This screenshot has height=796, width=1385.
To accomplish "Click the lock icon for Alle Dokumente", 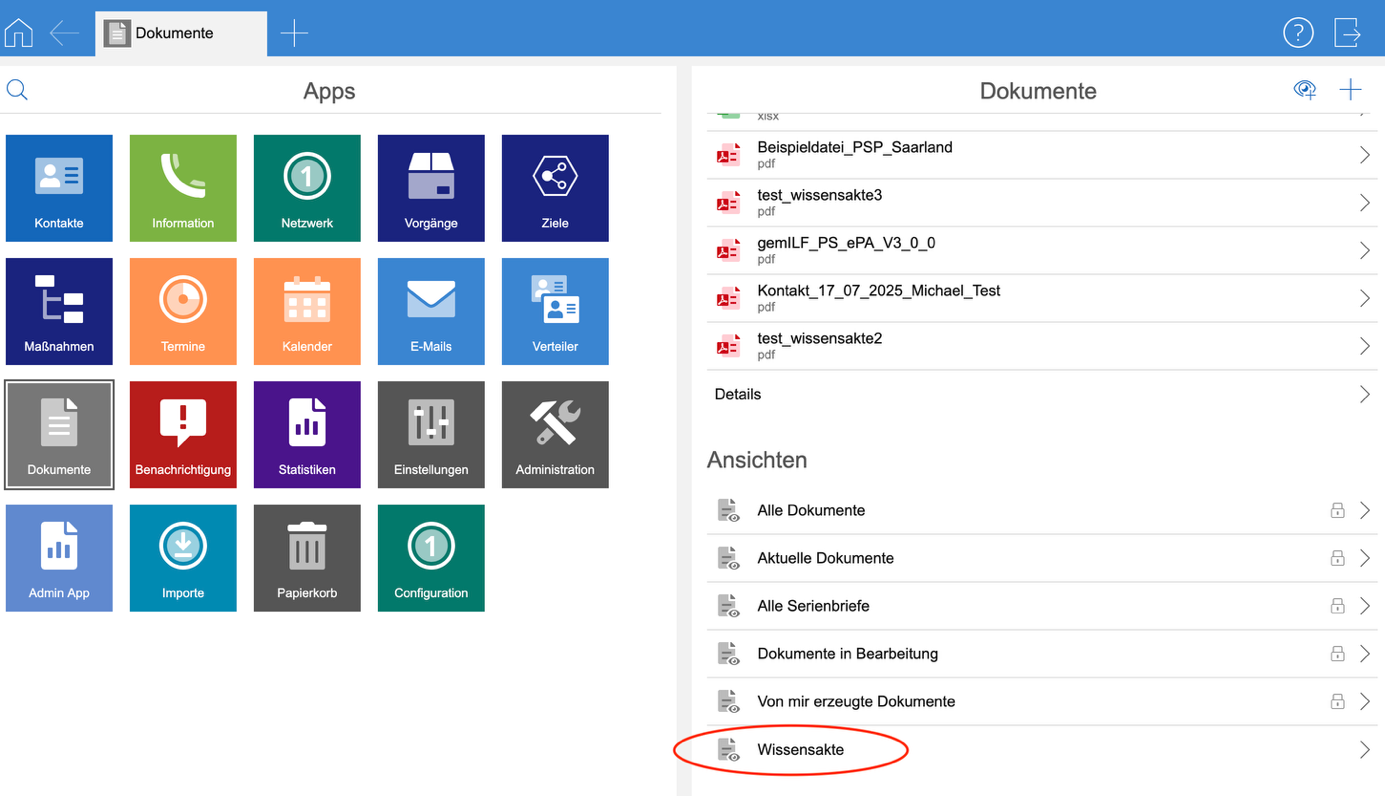I will tap(1337, 511).
